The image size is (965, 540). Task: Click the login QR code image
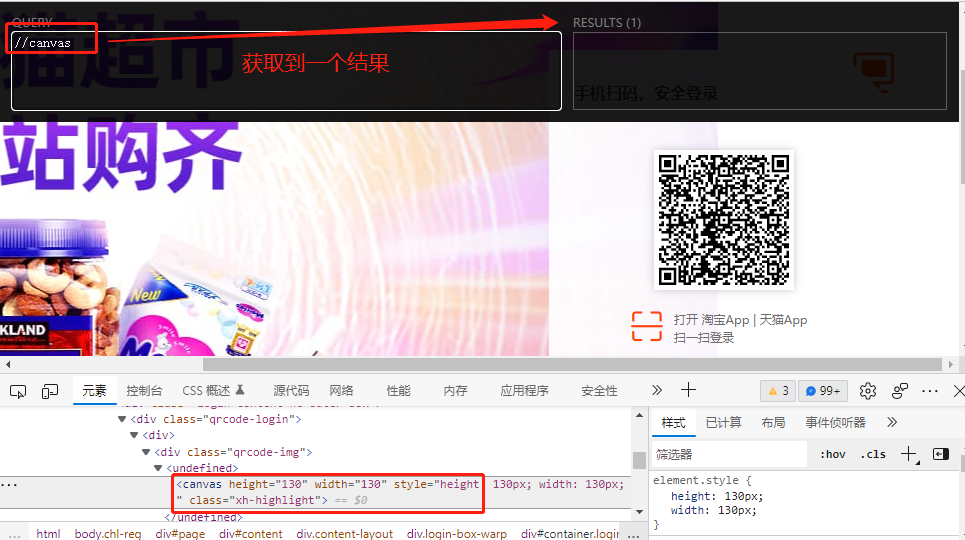coord(724,220)
